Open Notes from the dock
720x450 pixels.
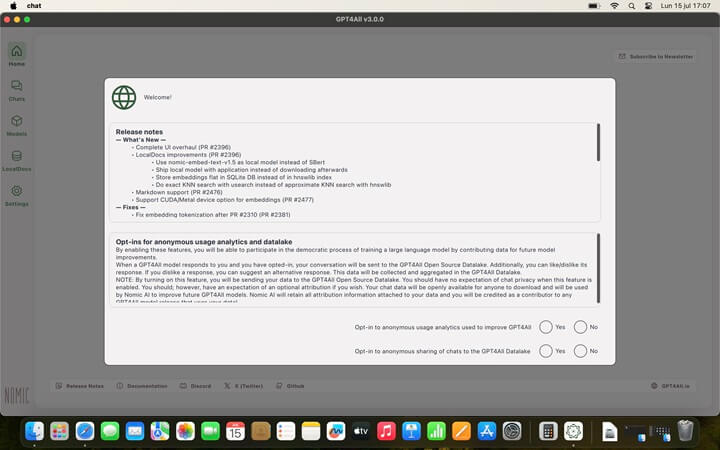[x=311, y=431]
